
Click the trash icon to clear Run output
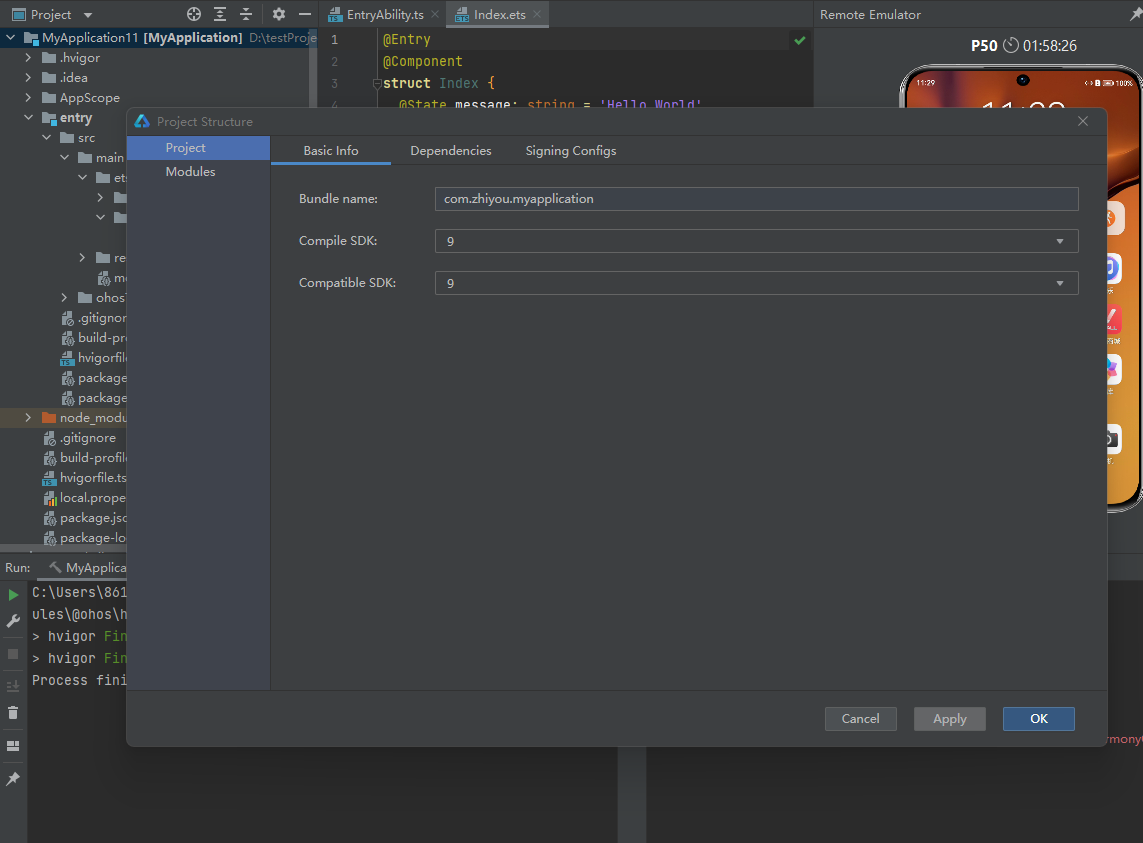pos(13,712)
